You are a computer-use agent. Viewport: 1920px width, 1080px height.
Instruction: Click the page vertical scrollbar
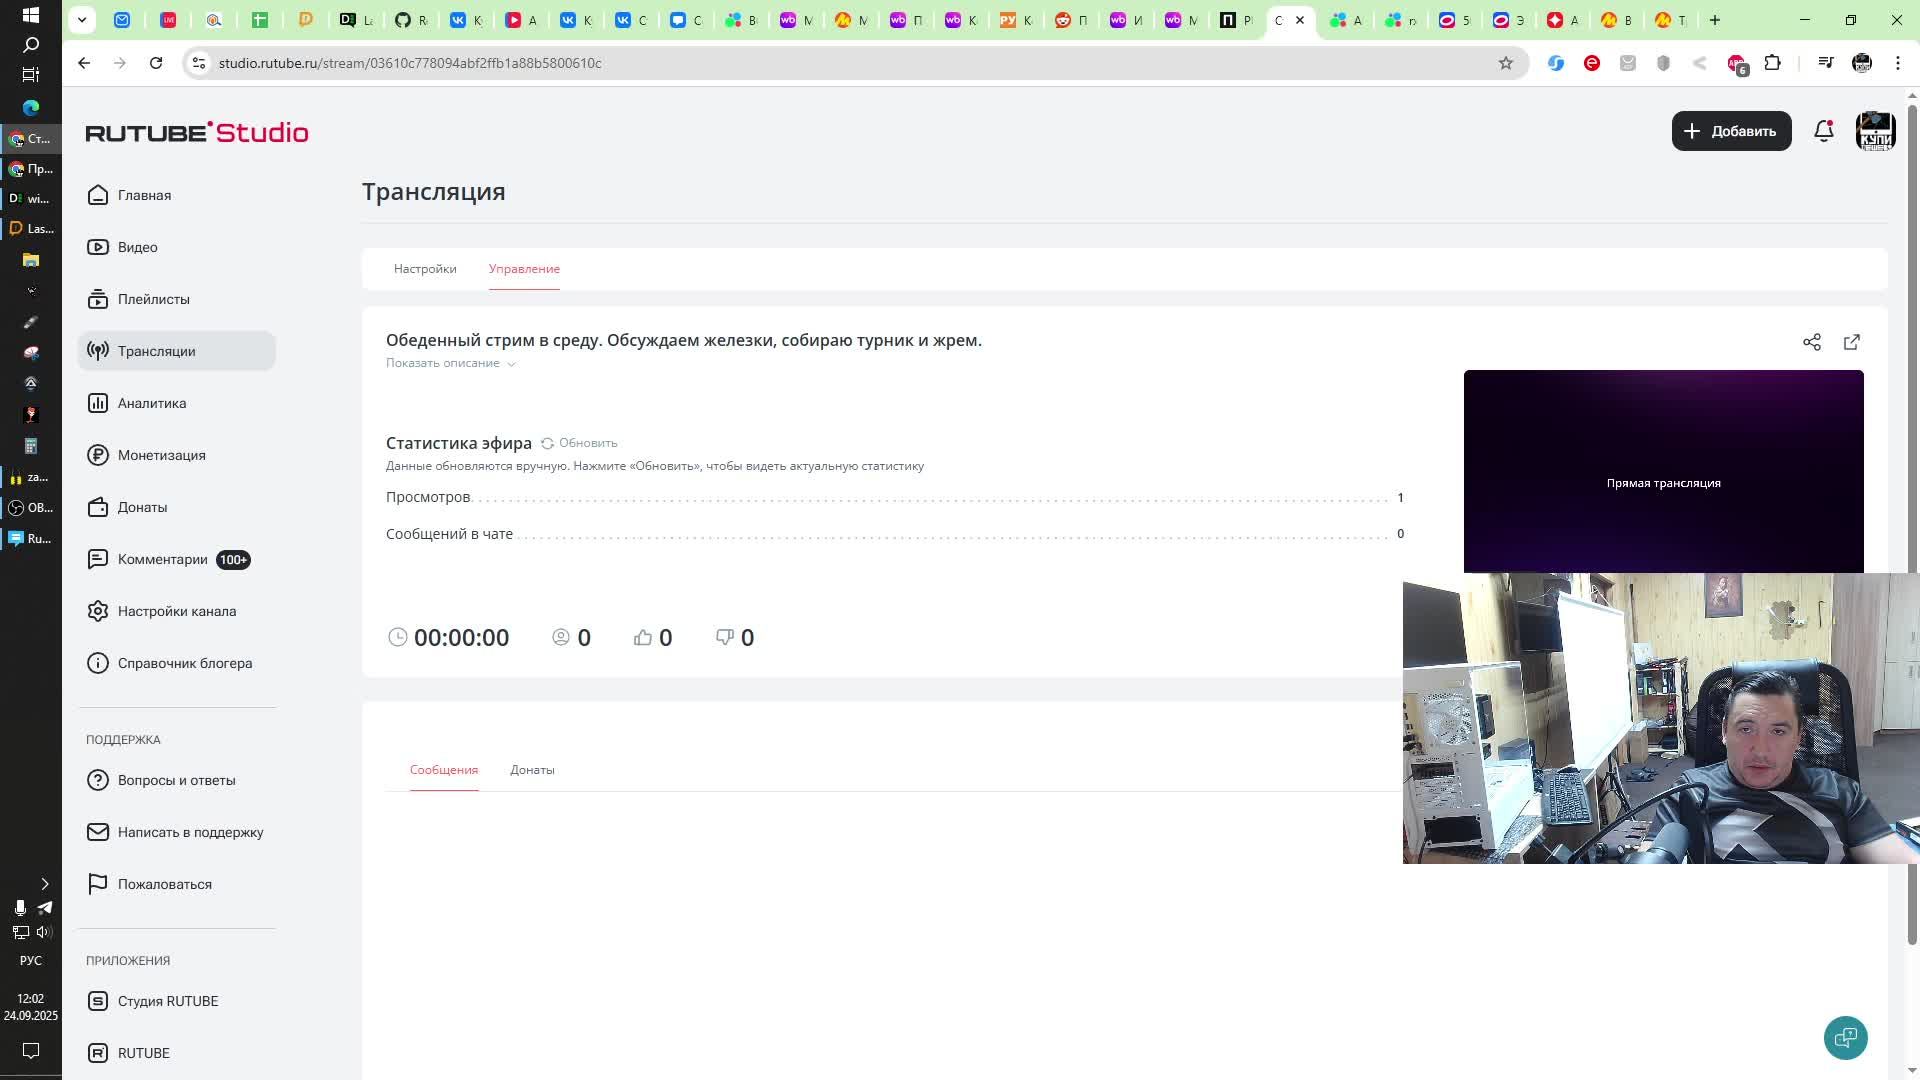(1912, 520)
